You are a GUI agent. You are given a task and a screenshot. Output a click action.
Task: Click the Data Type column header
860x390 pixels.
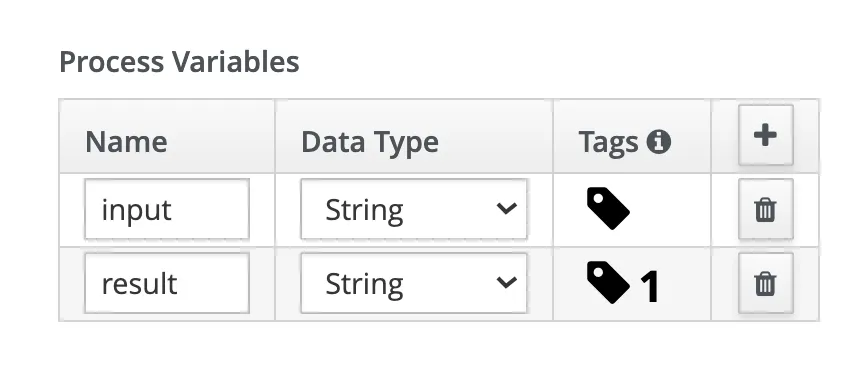click(370, 142)
